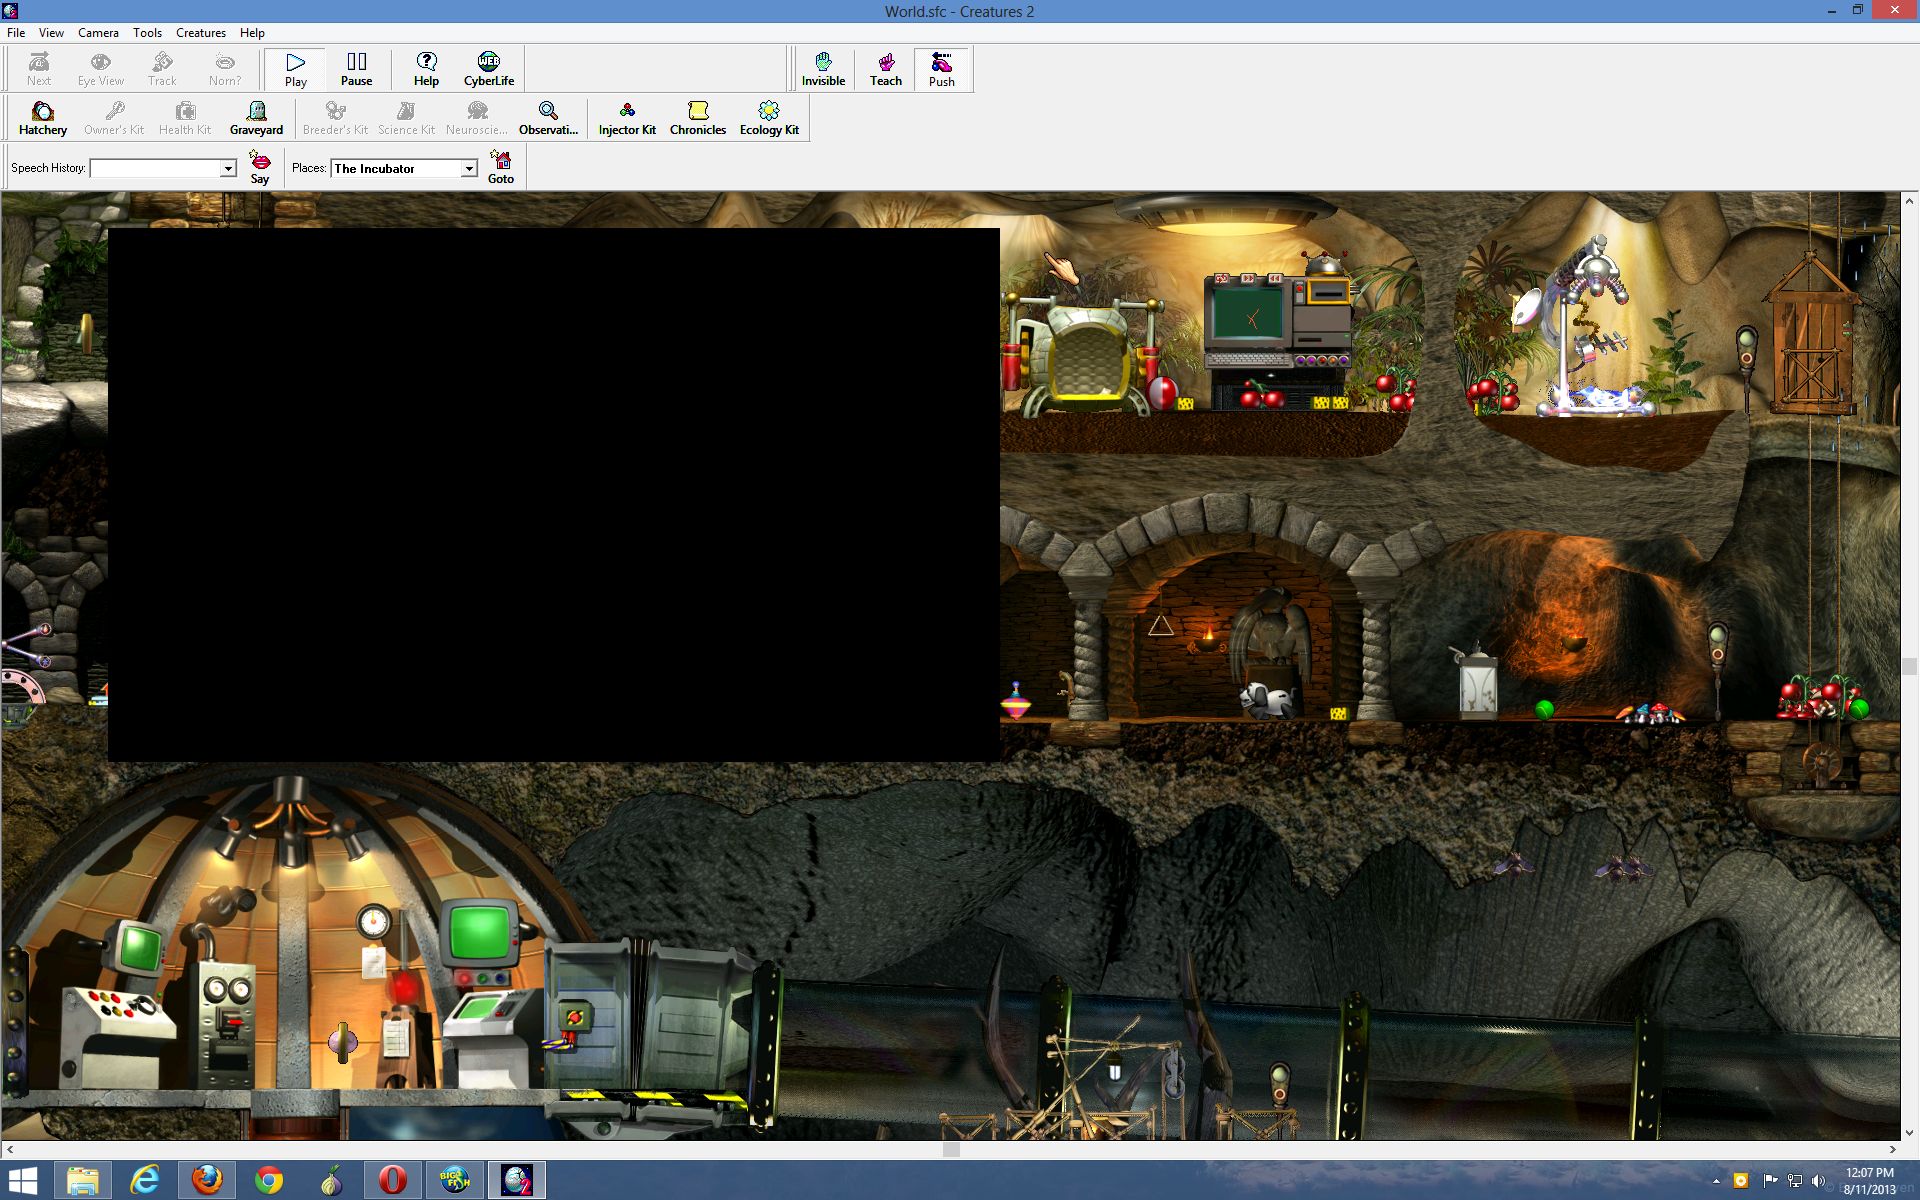Open the Chronicles kit
The height and width of the screenshot is (1200, 1920).
point(698,118)
